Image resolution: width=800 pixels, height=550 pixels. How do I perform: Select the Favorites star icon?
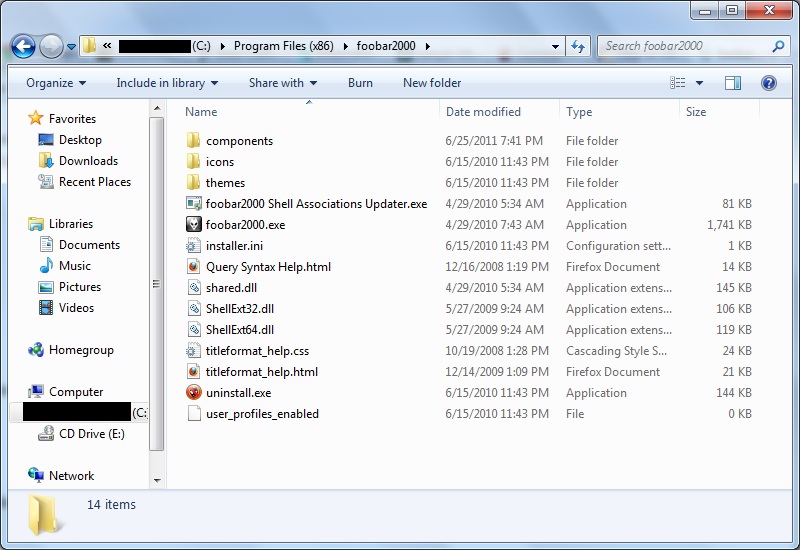[36, 118]
